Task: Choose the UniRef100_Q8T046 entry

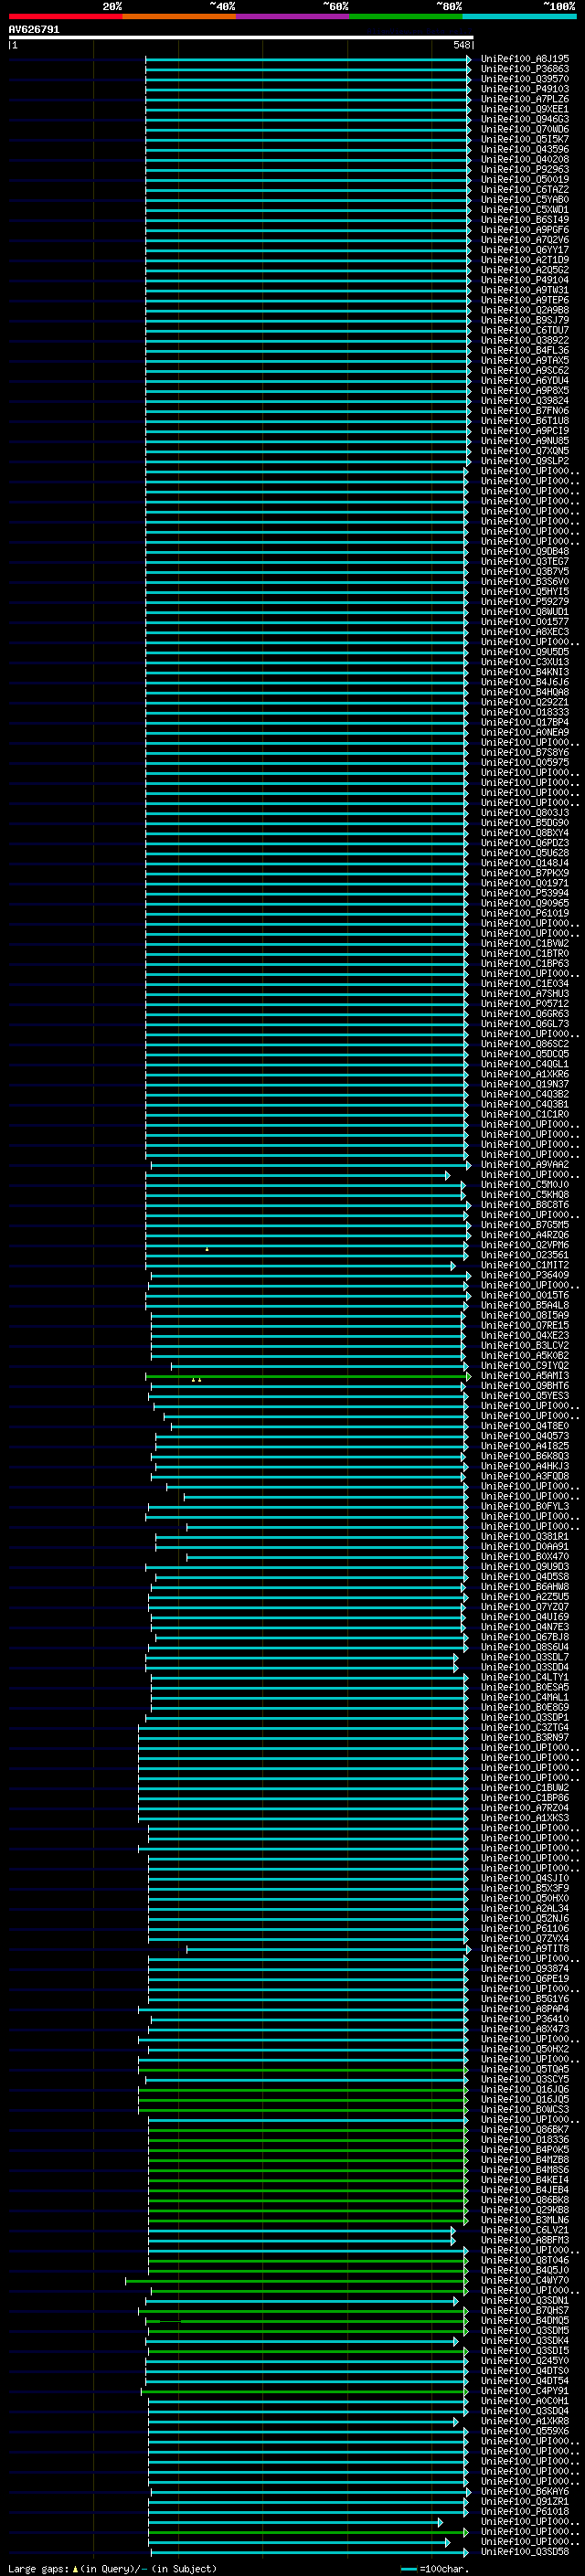Action: pos(525,2260)
